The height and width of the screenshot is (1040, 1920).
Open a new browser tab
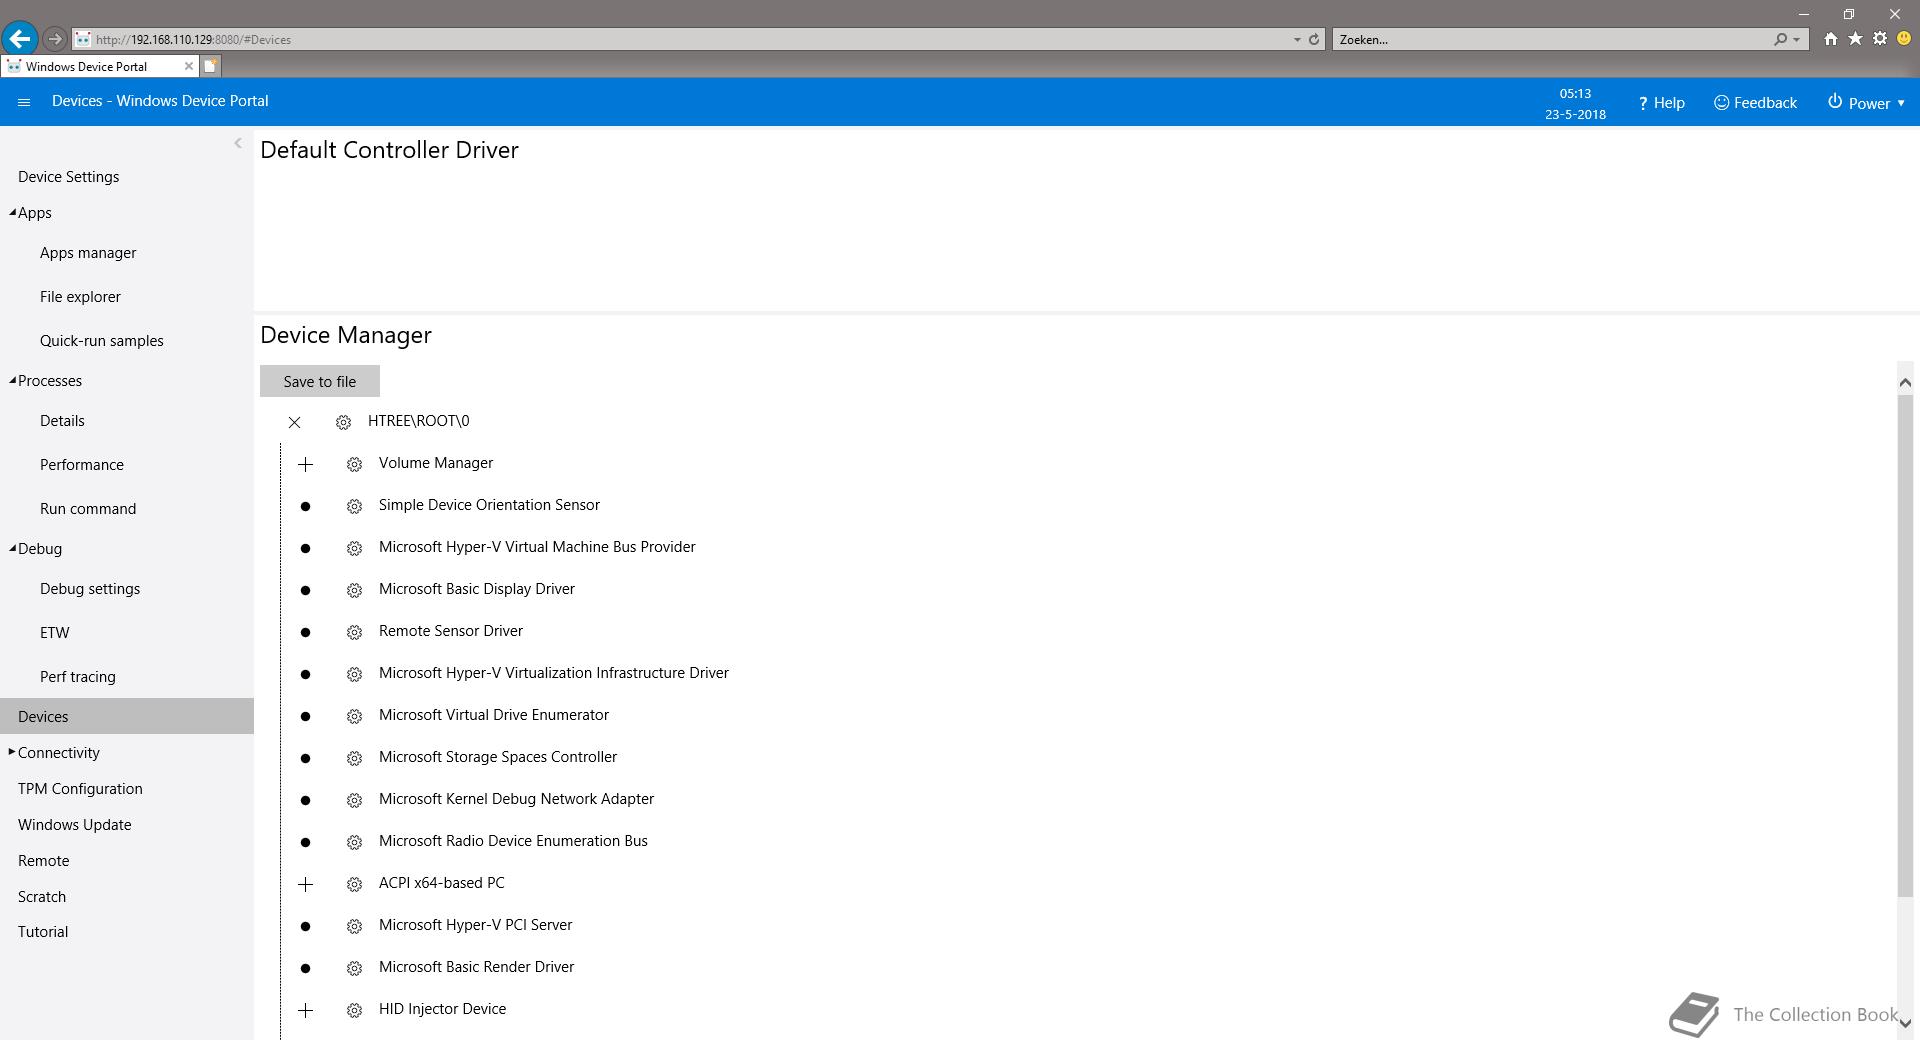(210, 66)
